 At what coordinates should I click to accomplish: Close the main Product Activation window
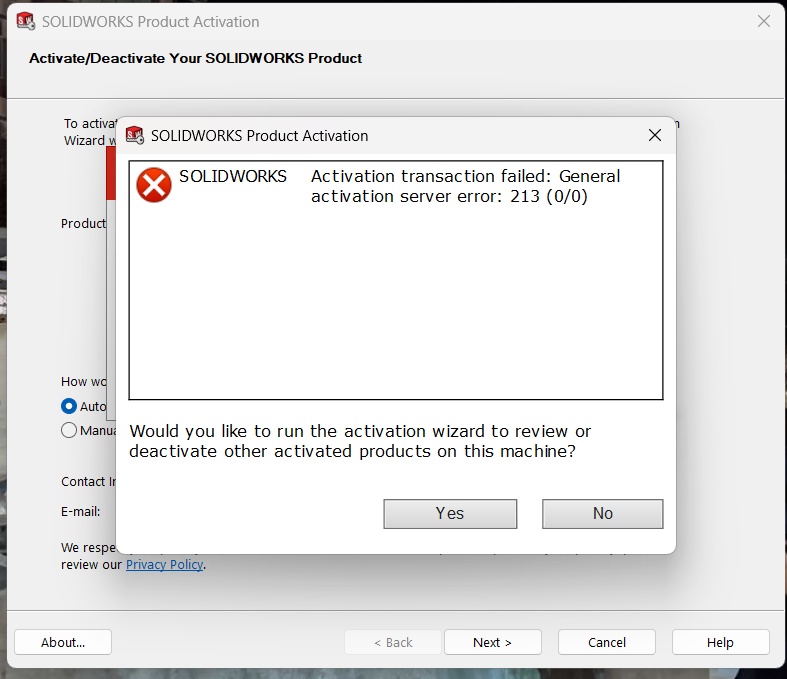[763, 21]
